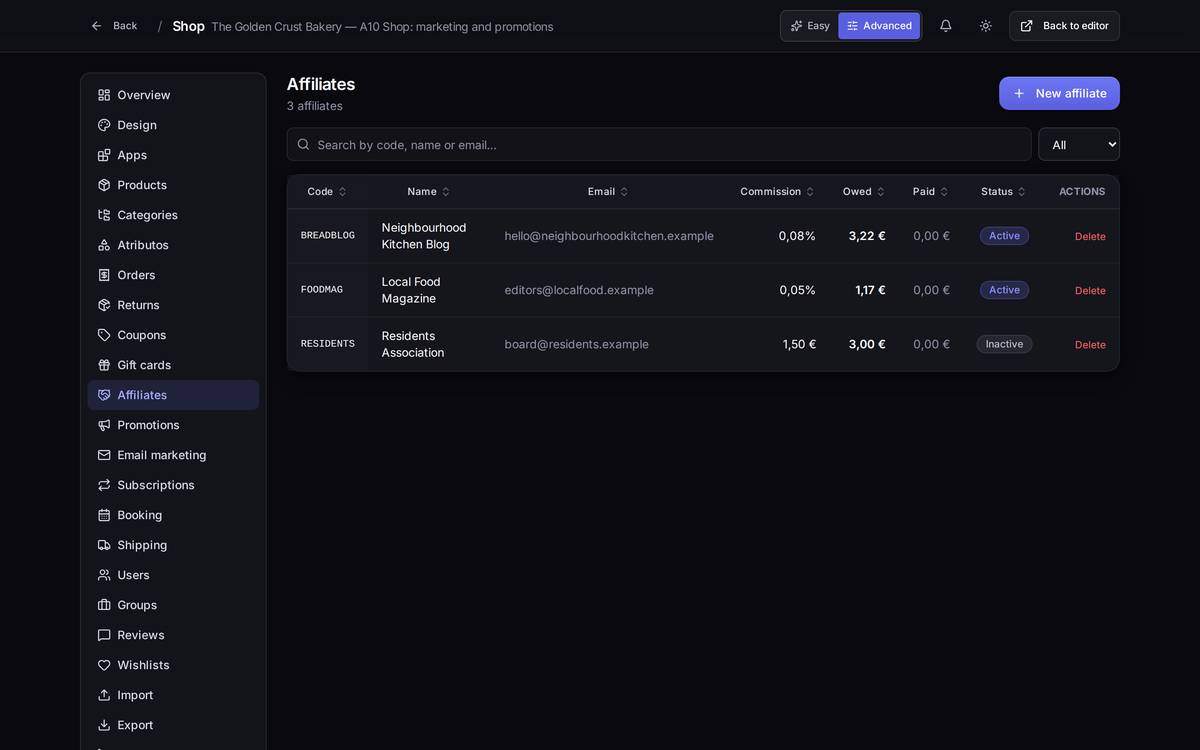
Task: Open Orders label in sidebar
Action: click(x=136, y=275)
